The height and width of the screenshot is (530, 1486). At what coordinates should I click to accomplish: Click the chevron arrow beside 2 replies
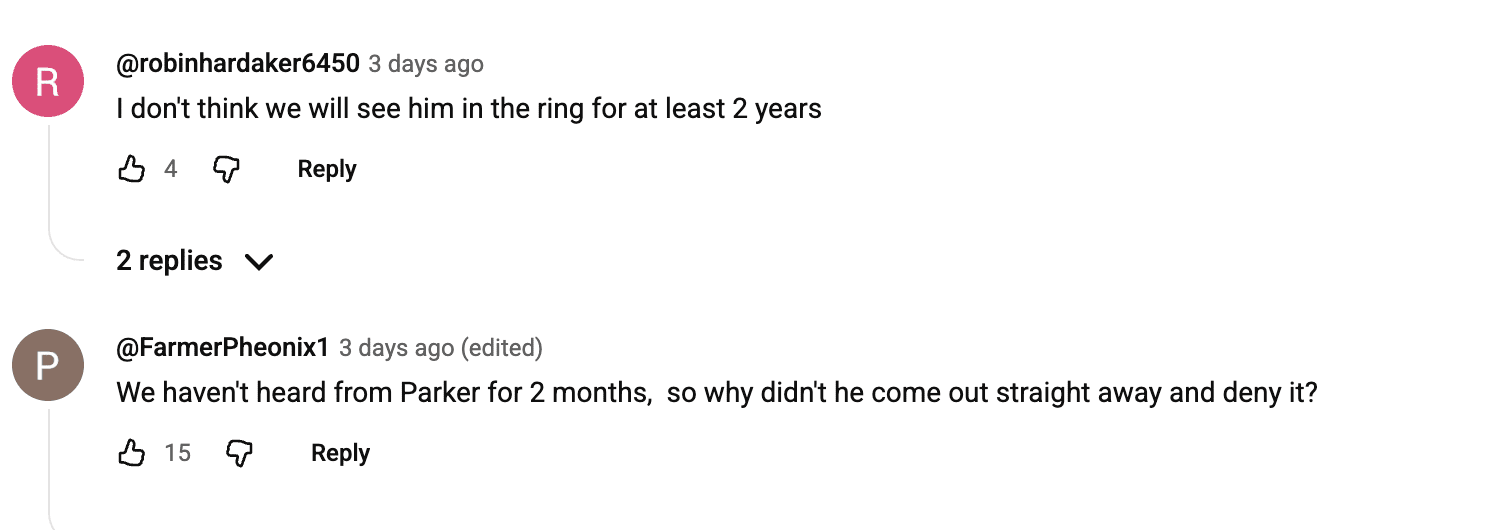[x=259, y=262]
